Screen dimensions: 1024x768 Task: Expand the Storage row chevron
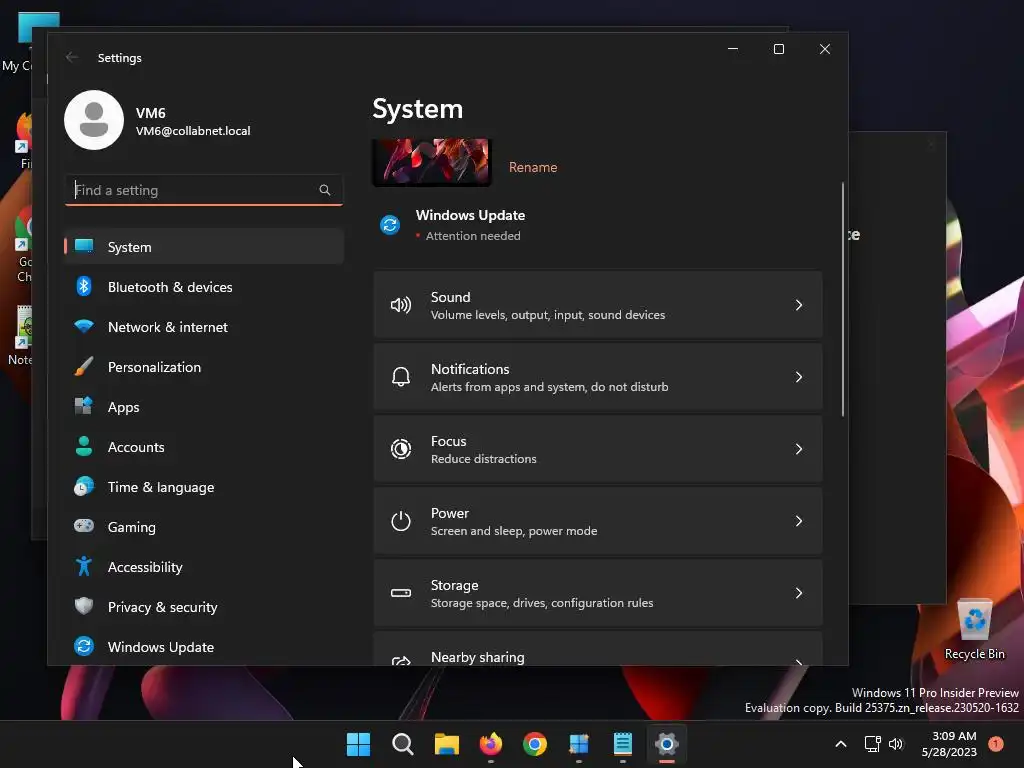click(x=799, y=593)
